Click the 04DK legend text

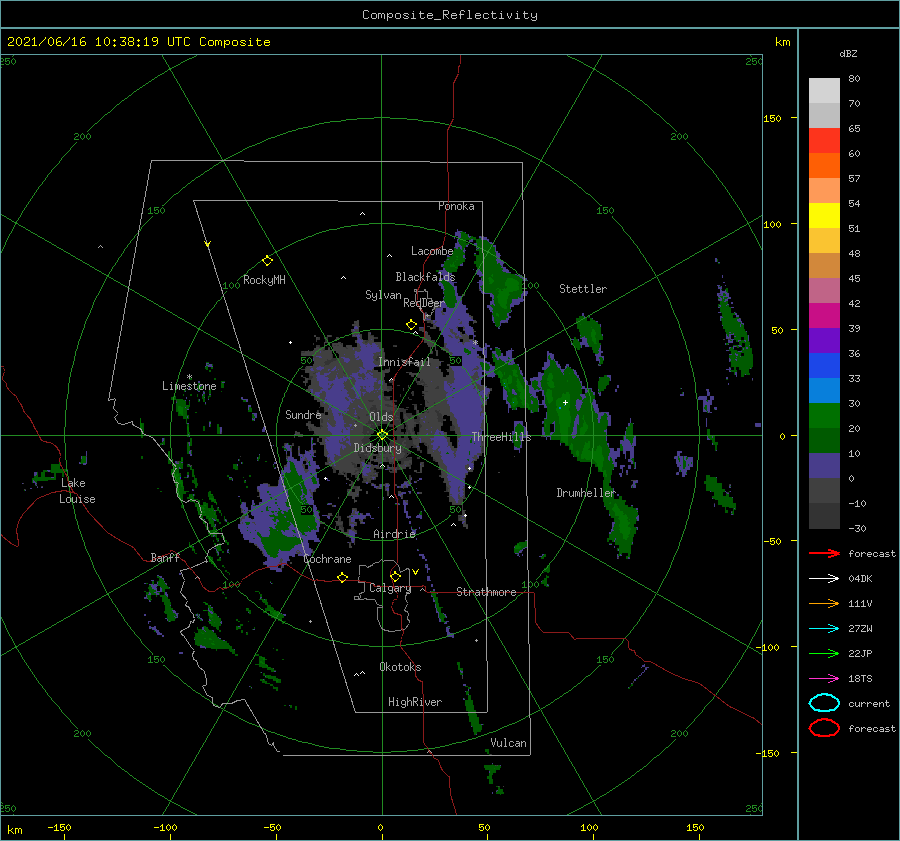tap(860, 579)
